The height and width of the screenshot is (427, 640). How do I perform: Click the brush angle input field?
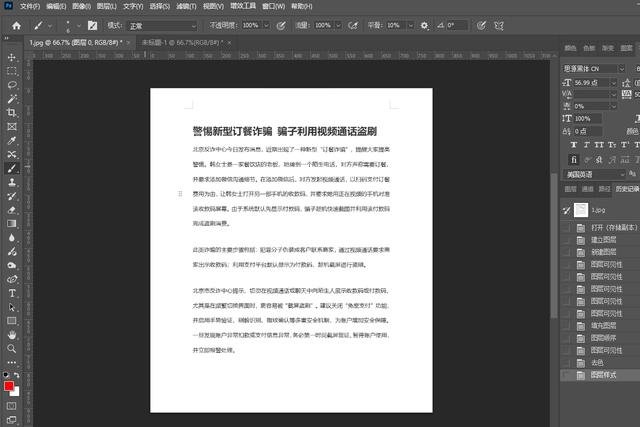457,24
